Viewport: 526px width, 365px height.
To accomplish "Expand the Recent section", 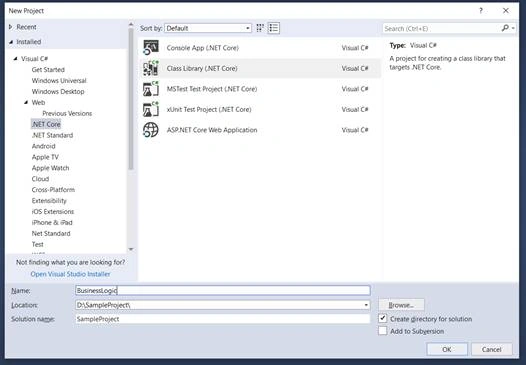I will click(x=11, y=27).
